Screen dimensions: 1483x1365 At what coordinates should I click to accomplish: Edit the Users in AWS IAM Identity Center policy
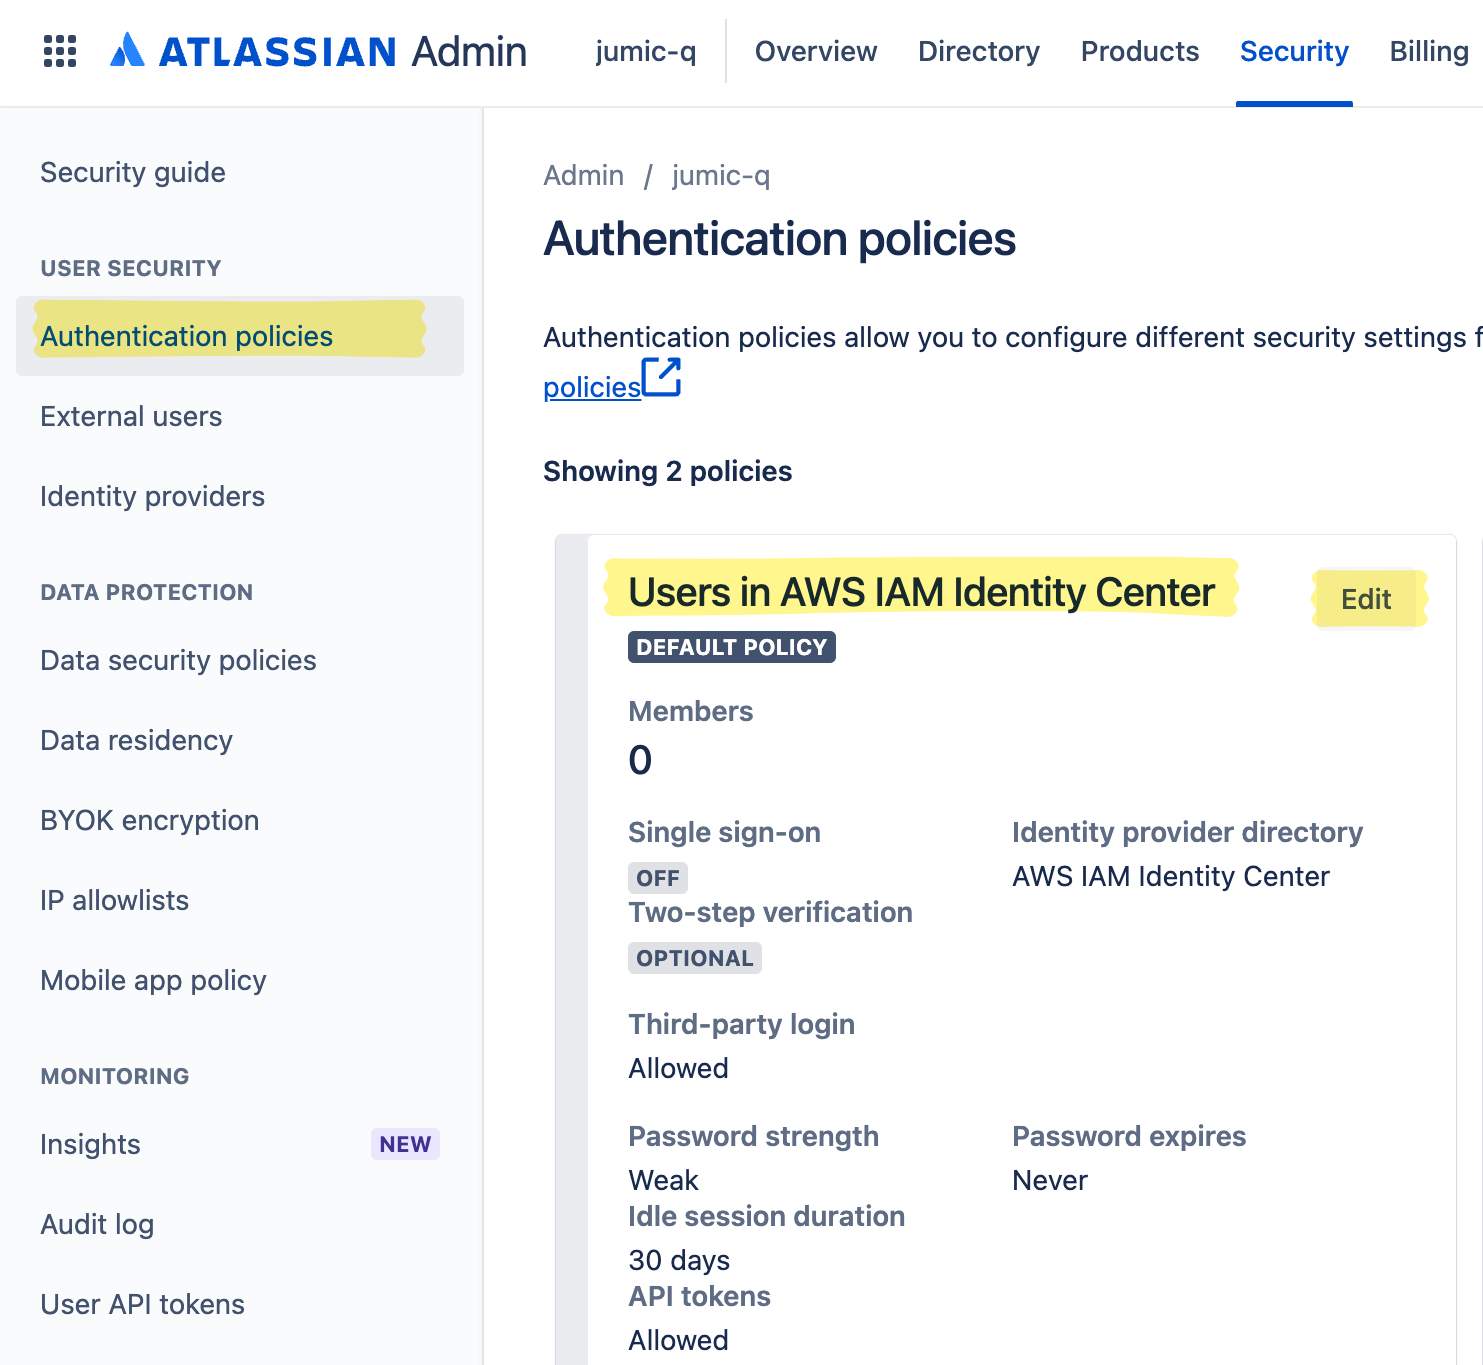tap(1366, 598)
